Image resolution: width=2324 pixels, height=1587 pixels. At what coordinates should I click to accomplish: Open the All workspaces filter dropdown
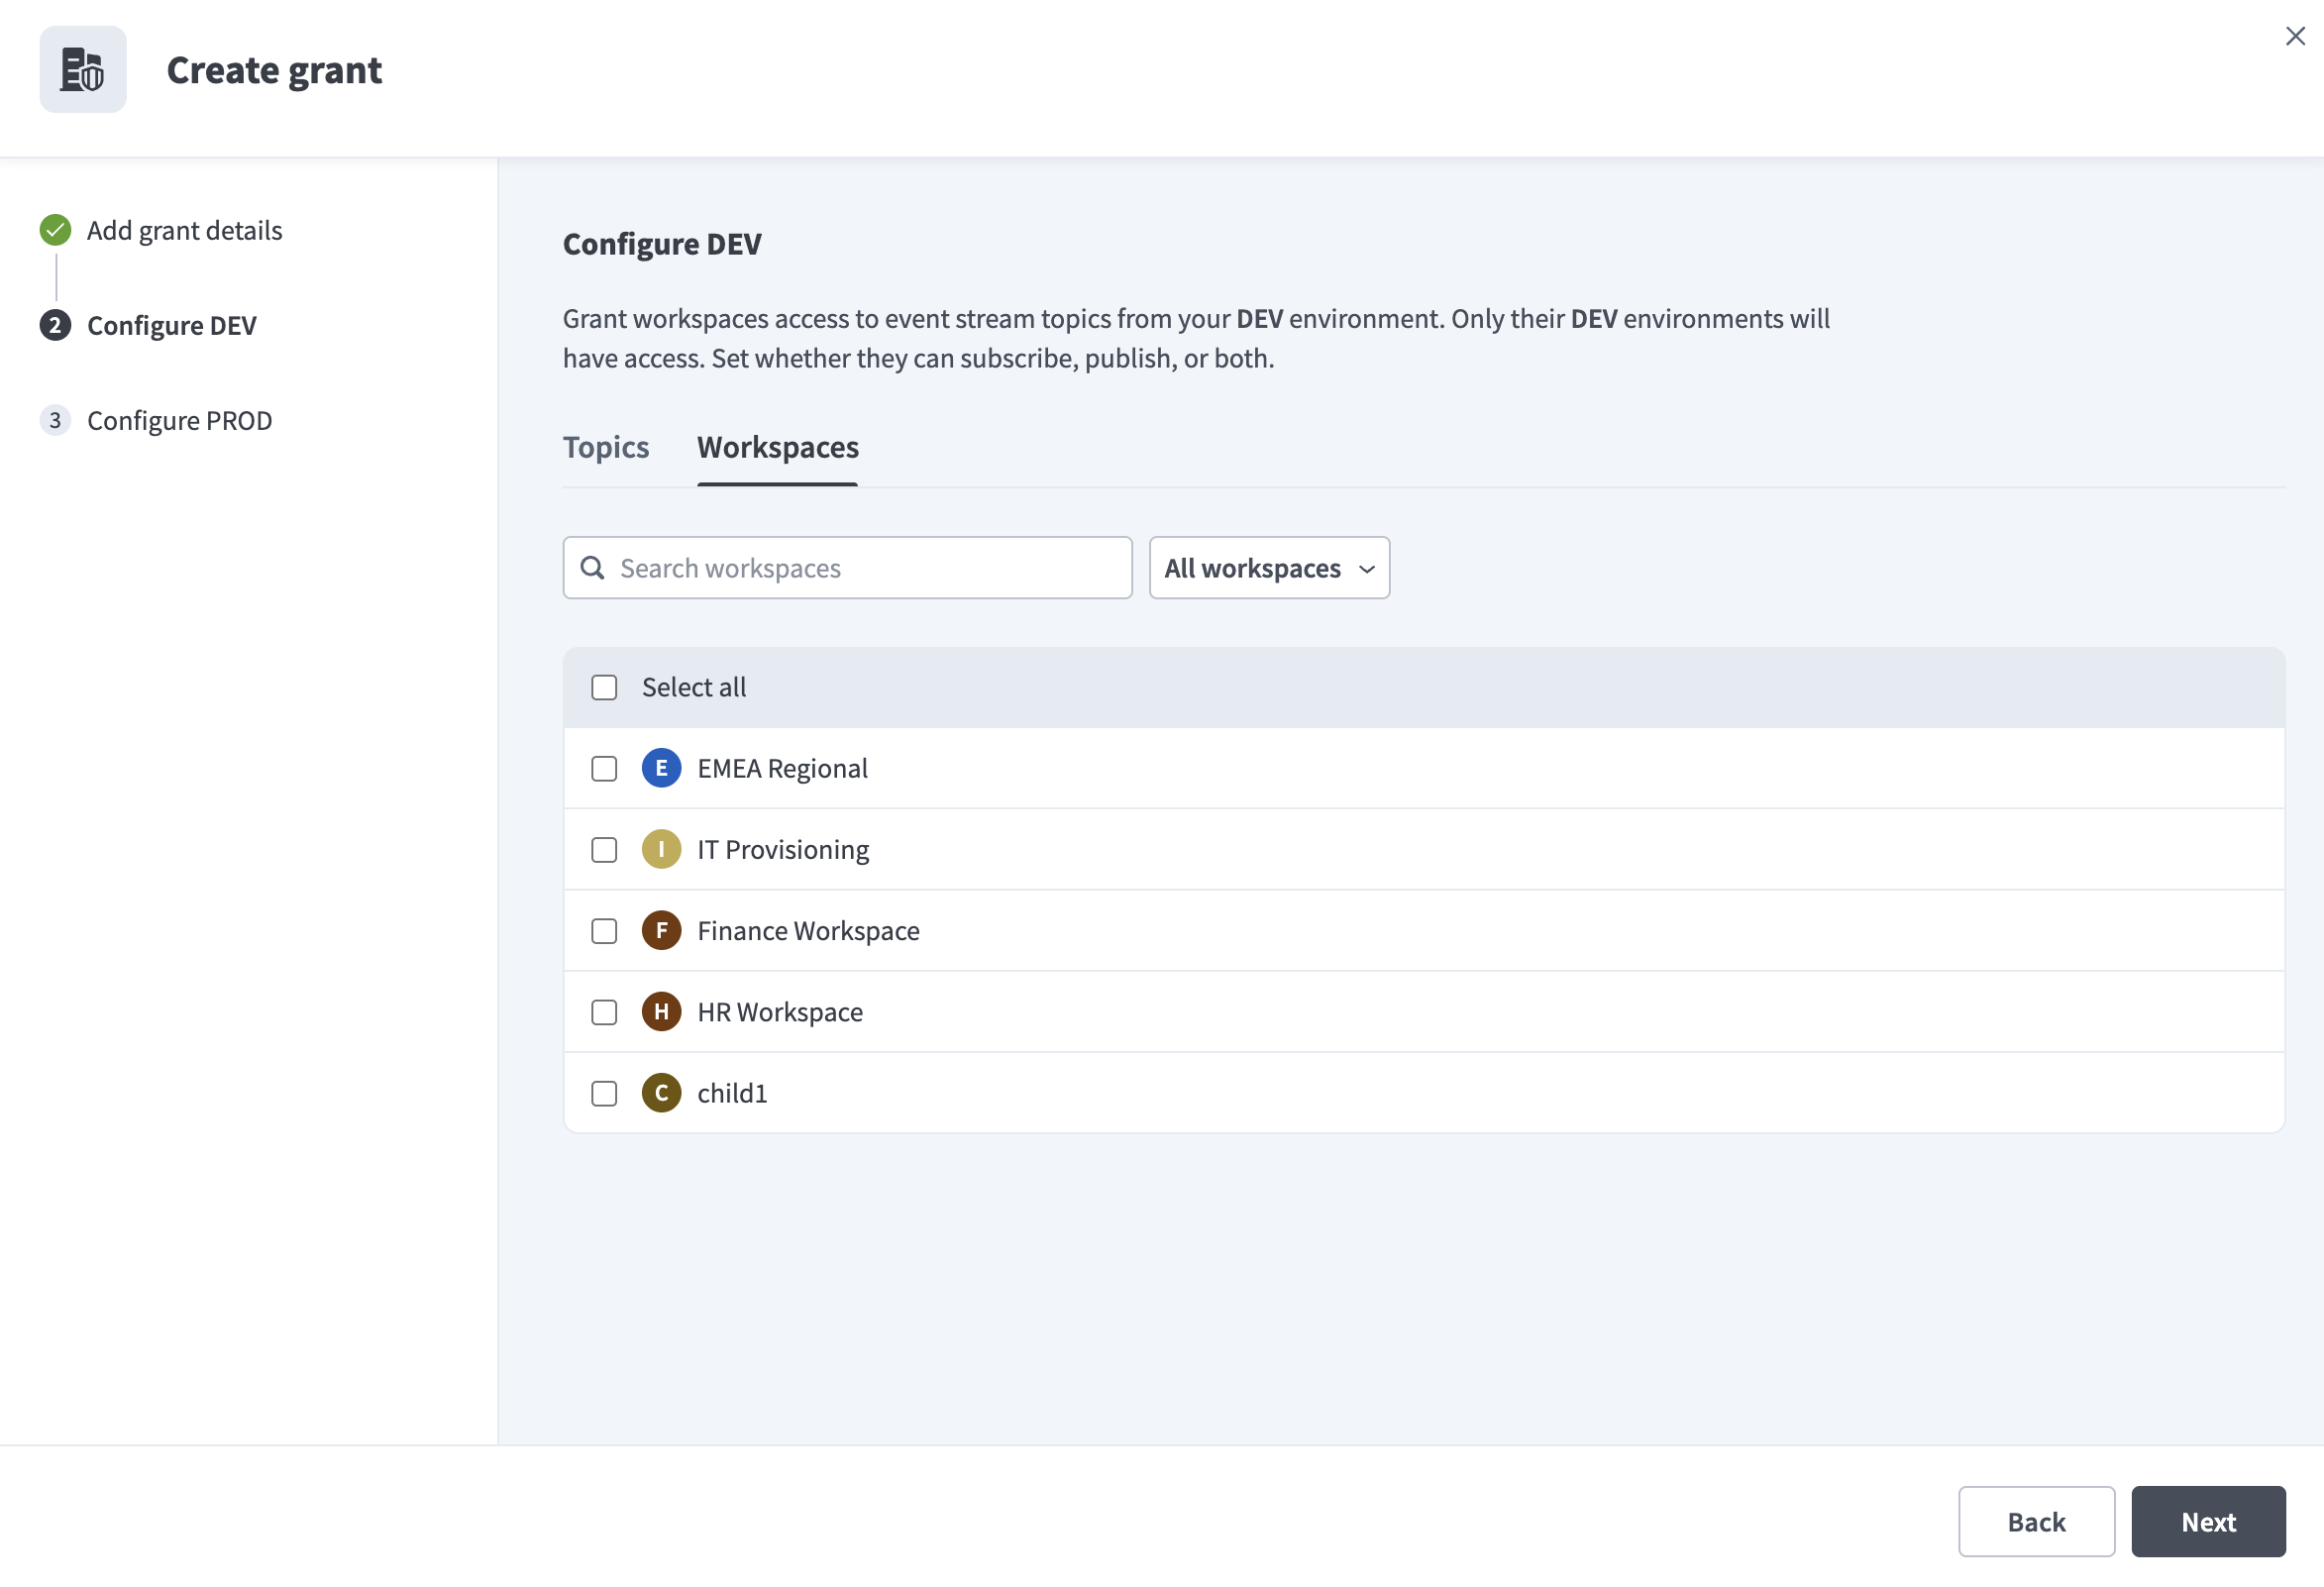(1269, 568)
